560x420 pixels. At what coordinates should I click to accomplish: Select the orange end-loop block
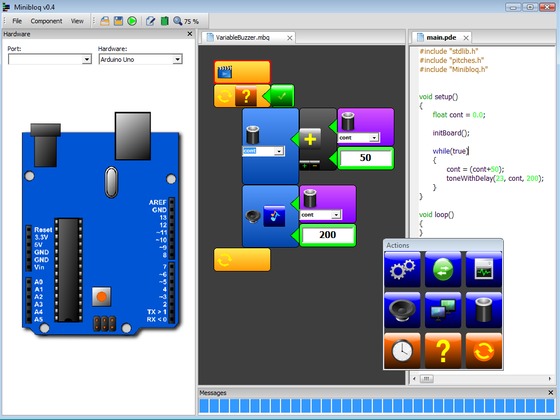click(x=242, y=260)
